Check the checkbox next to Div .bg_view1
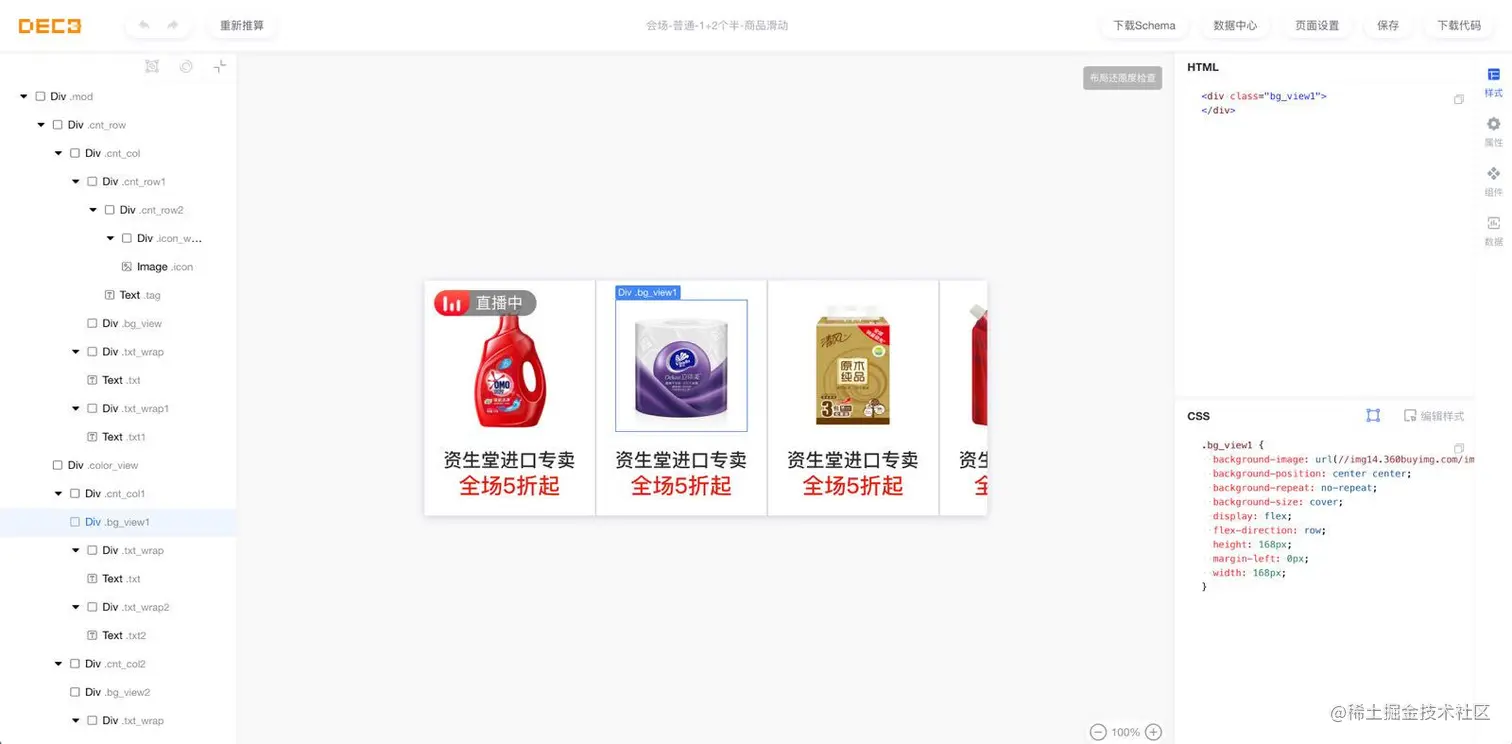This screenshot has height=744, width=1512. pos(74,521)
